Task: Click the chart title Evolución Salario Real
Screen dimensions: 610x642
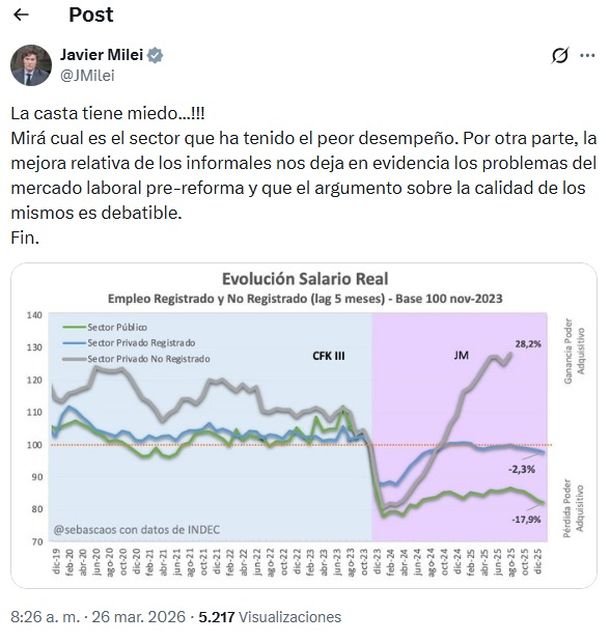Action: [304, 278]
